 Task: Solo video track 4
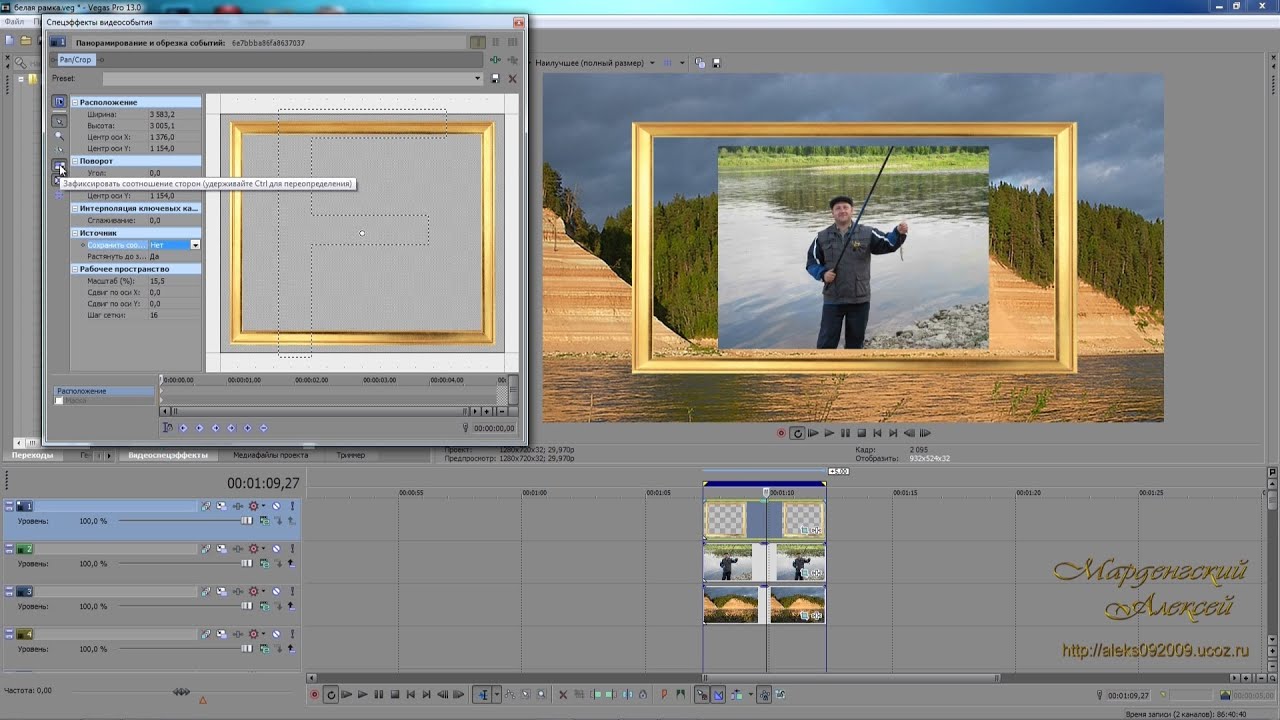291,635
